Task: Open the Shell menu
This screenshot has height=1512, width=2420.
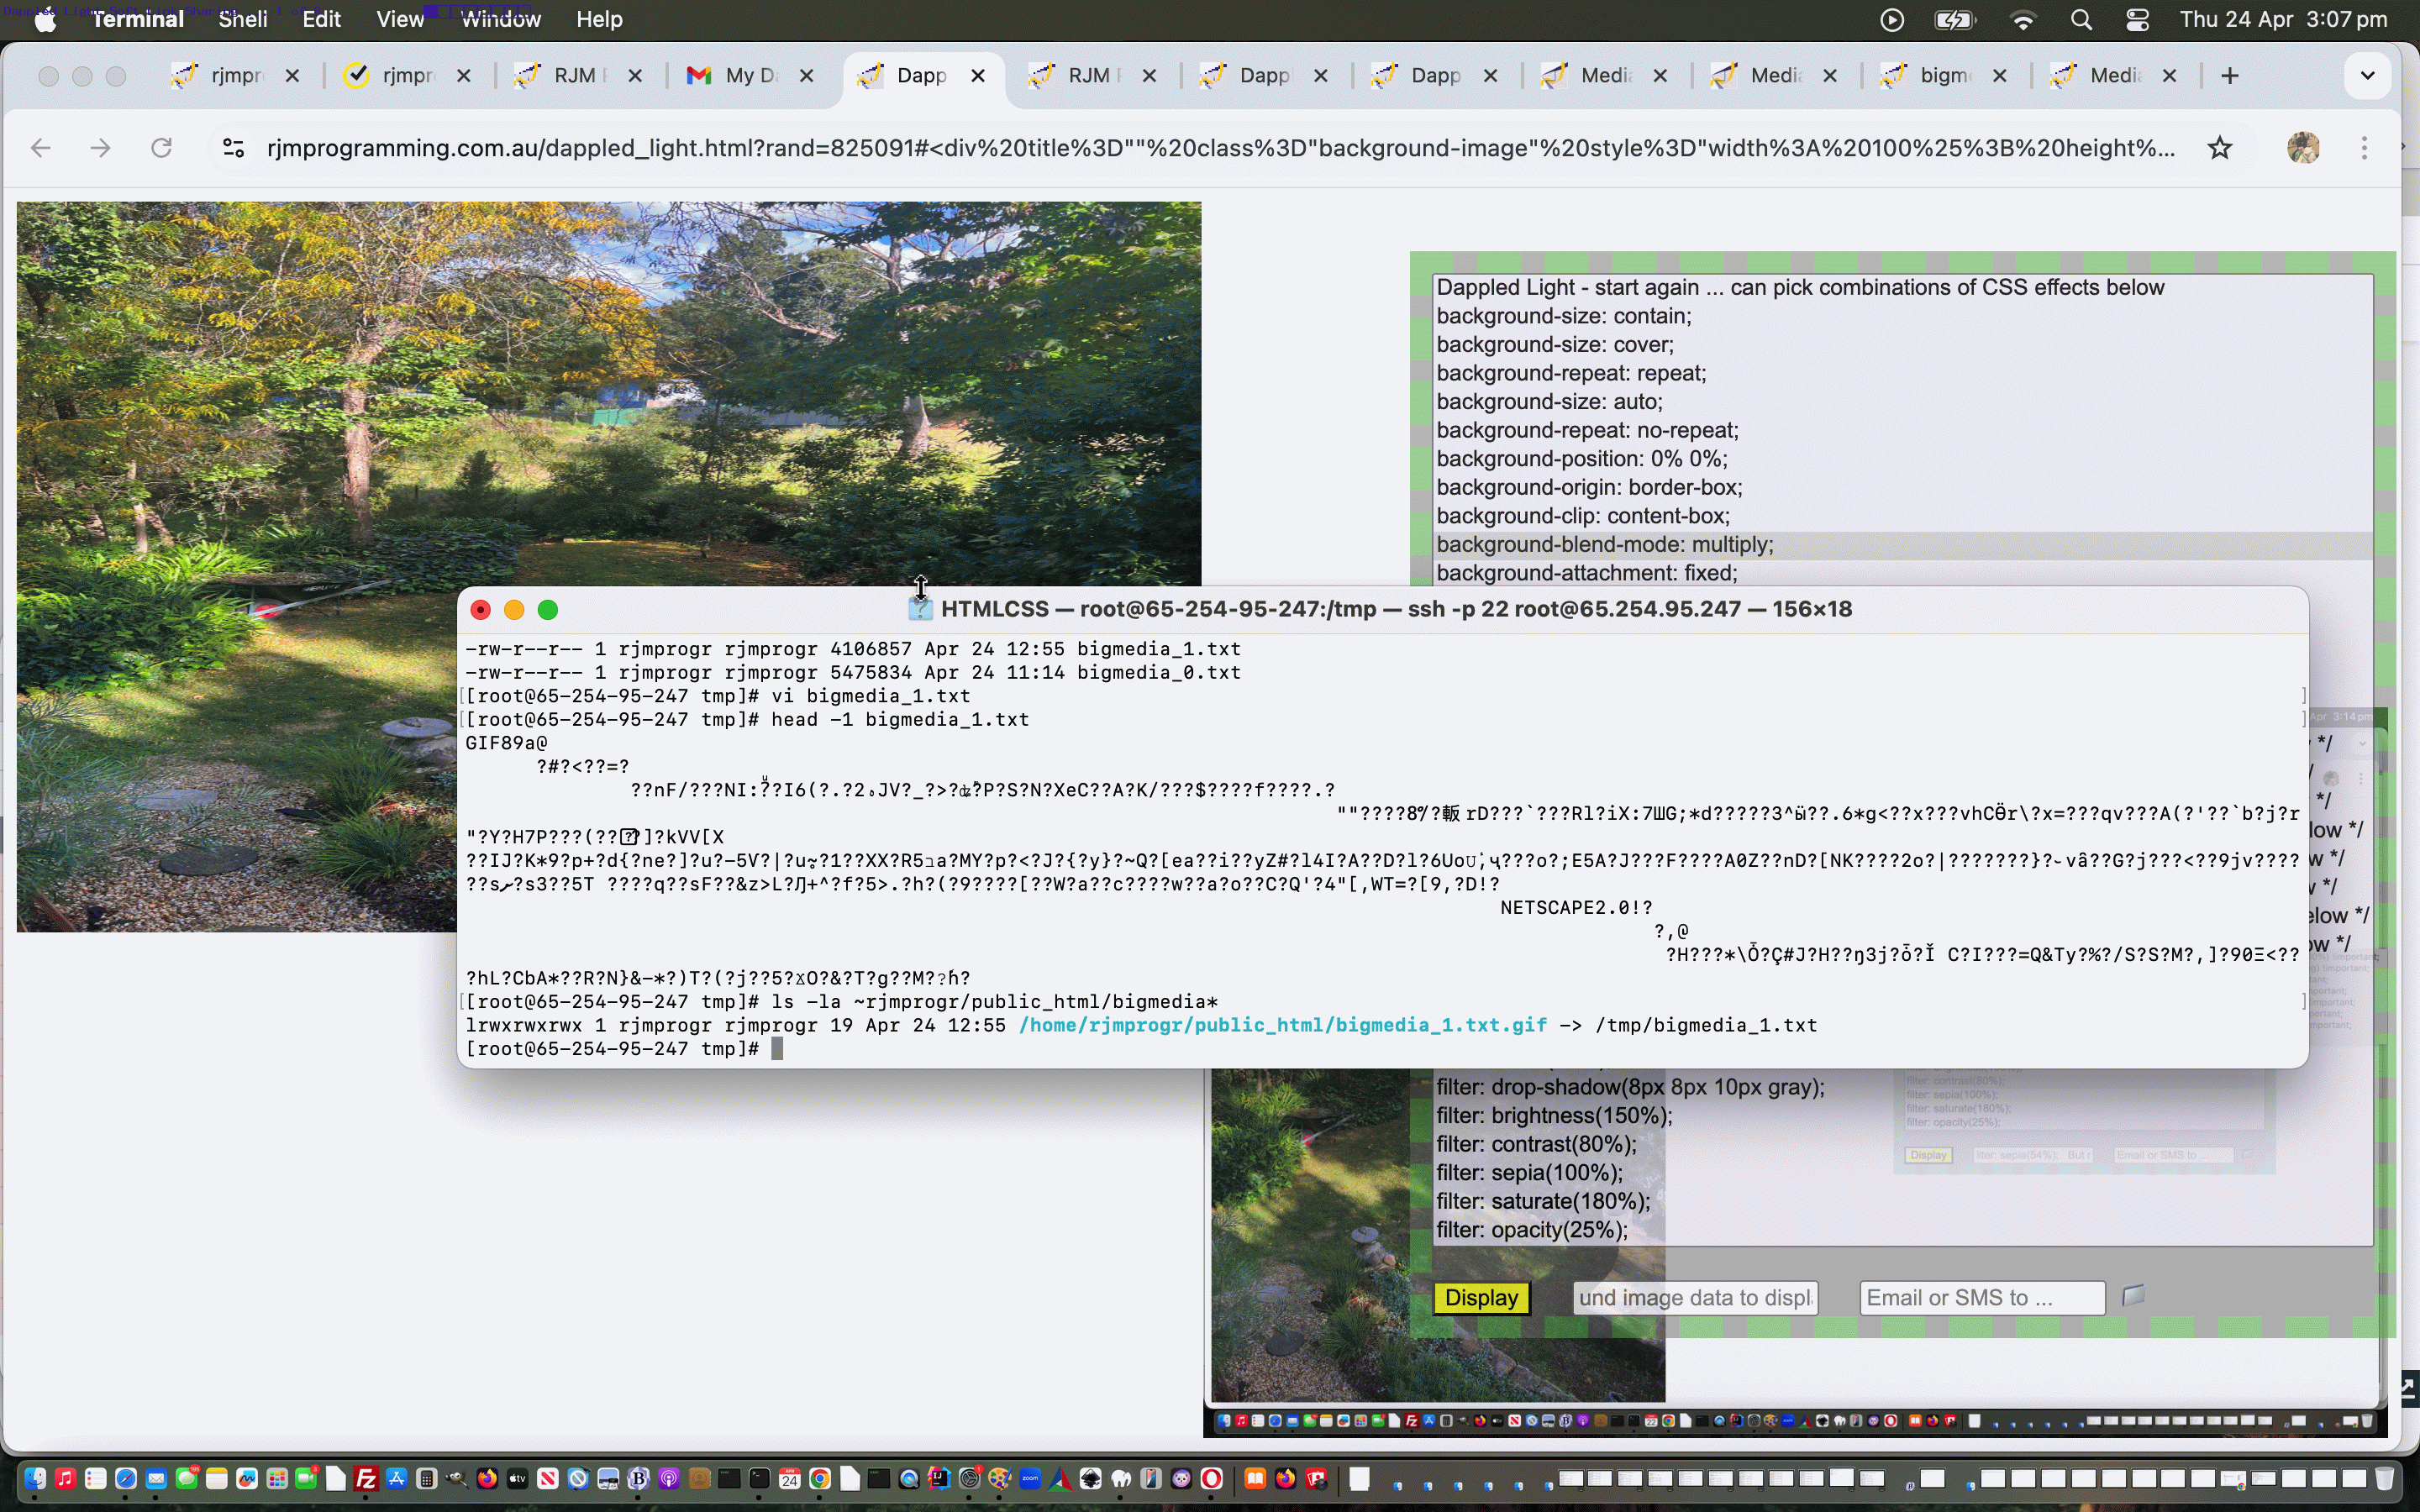Action: pos(242,19)
